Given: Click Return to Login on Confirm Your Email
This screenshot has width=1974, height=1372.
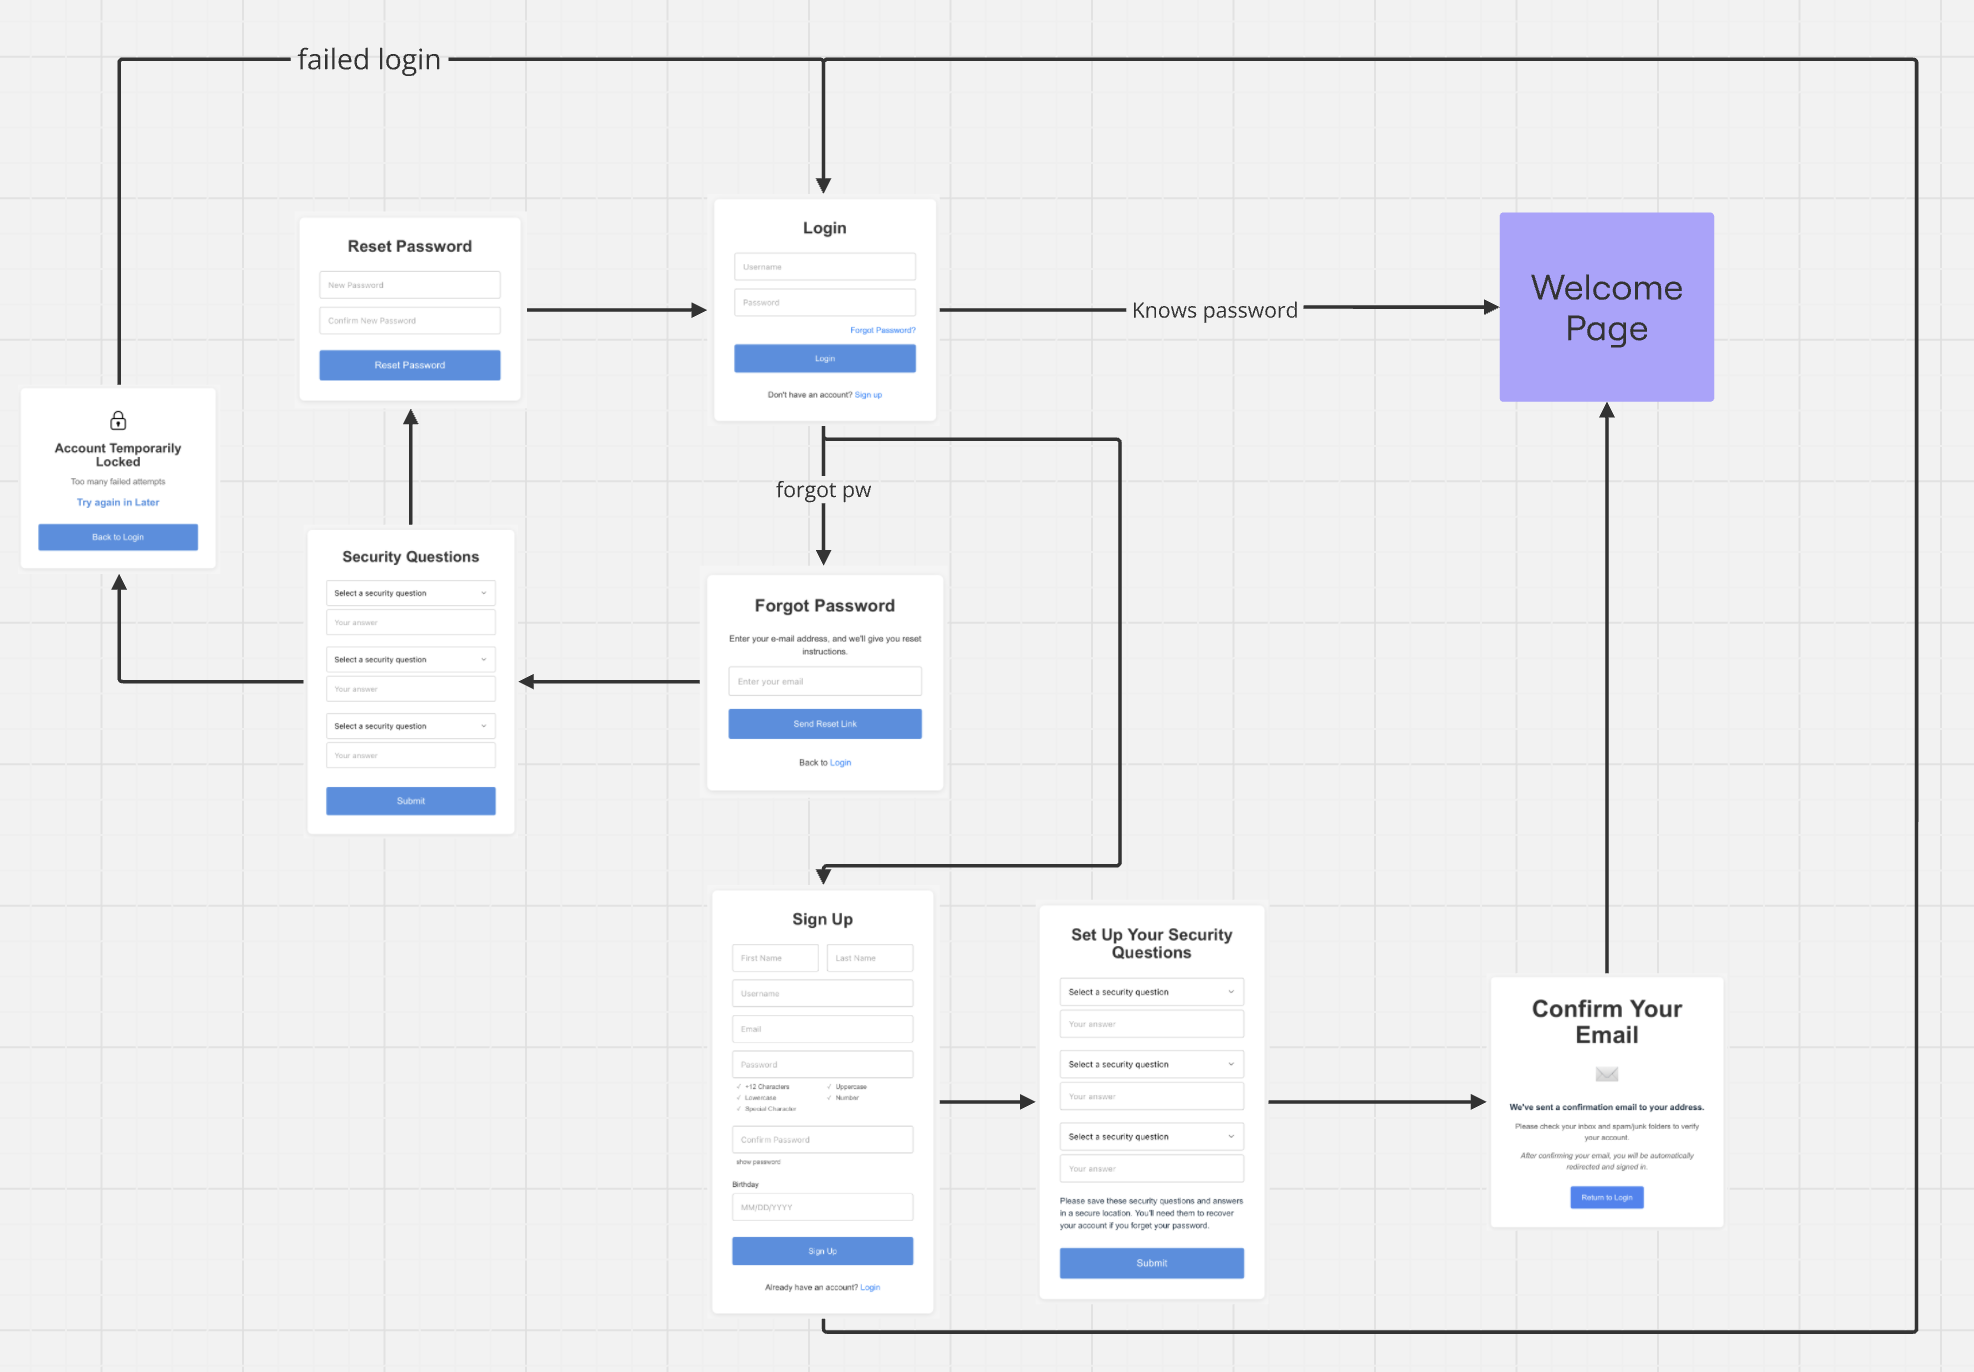Looking at the screenshot, I should click(x=1606, y=1197).
